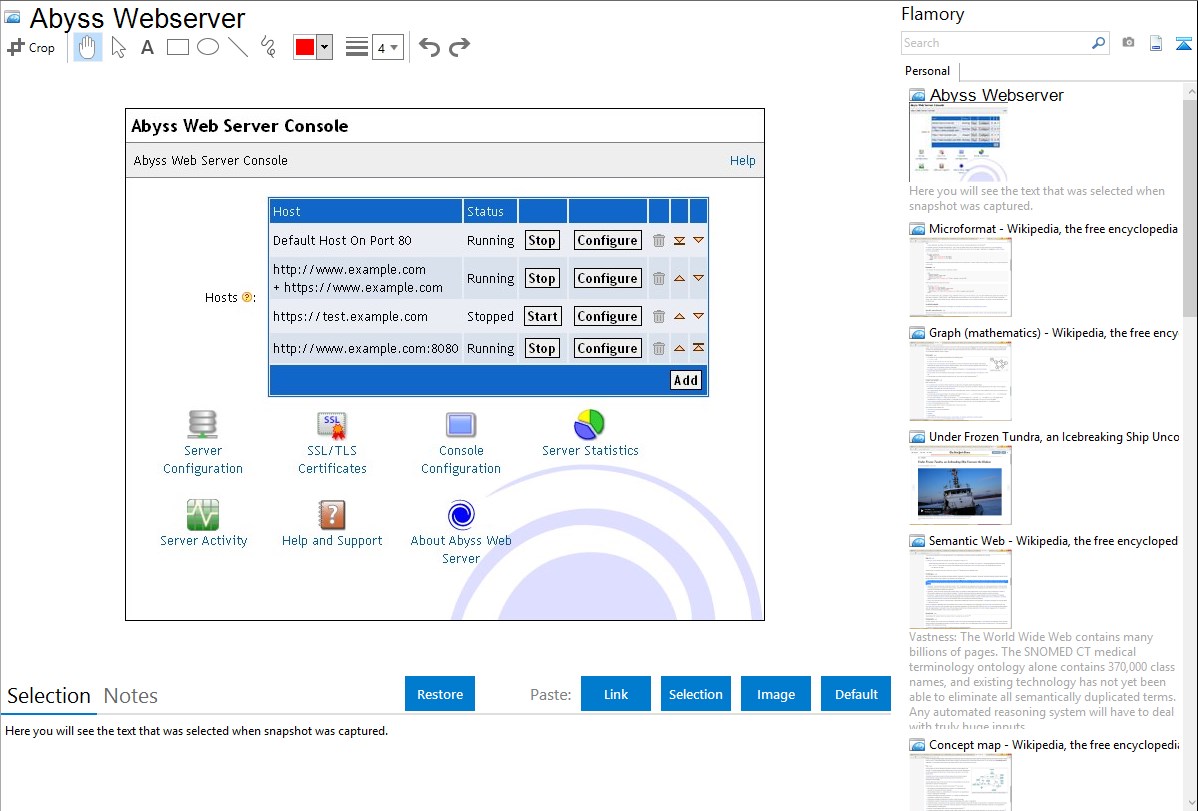Select the Crop tool
Image resolution: width=1198 pixels, height=811 pixels.
[31, 47]
